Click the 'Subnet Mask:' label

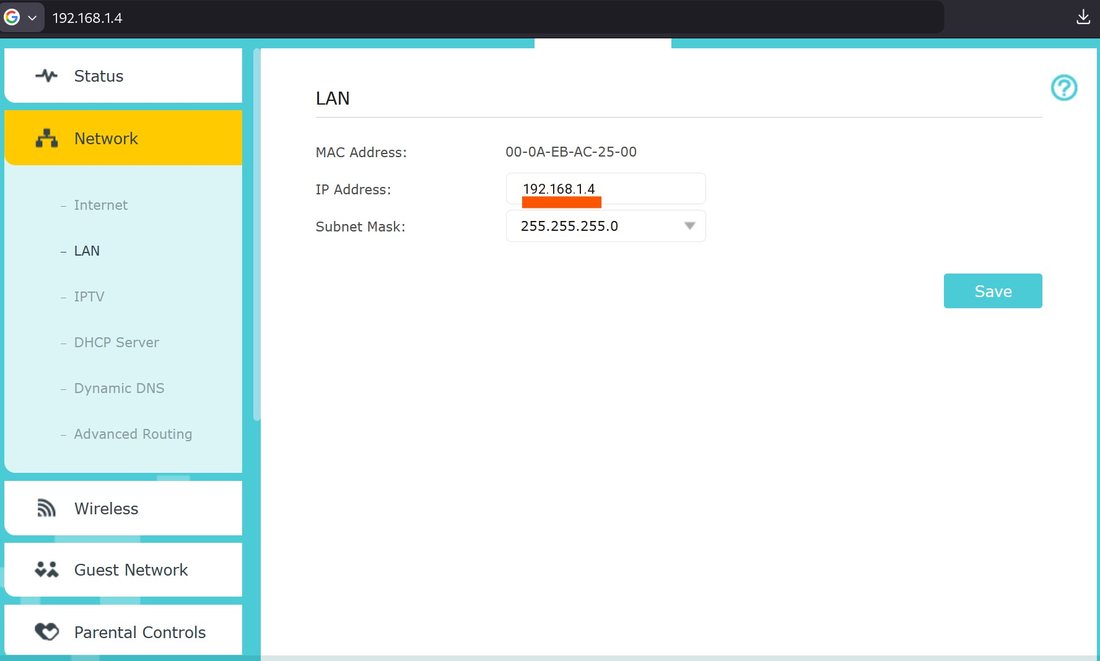(361, 227)
